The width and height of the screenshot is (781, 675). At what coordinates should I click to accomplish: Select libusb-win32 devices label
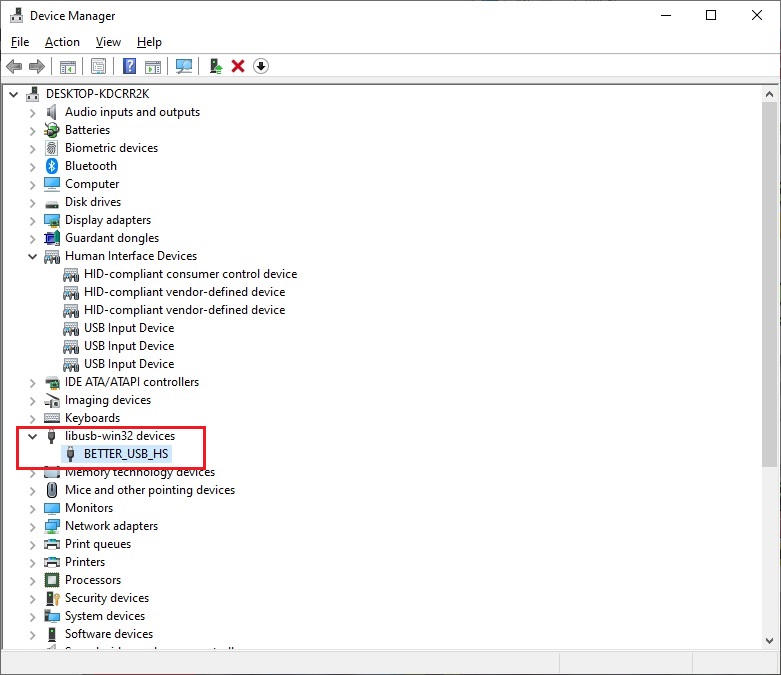120,436
